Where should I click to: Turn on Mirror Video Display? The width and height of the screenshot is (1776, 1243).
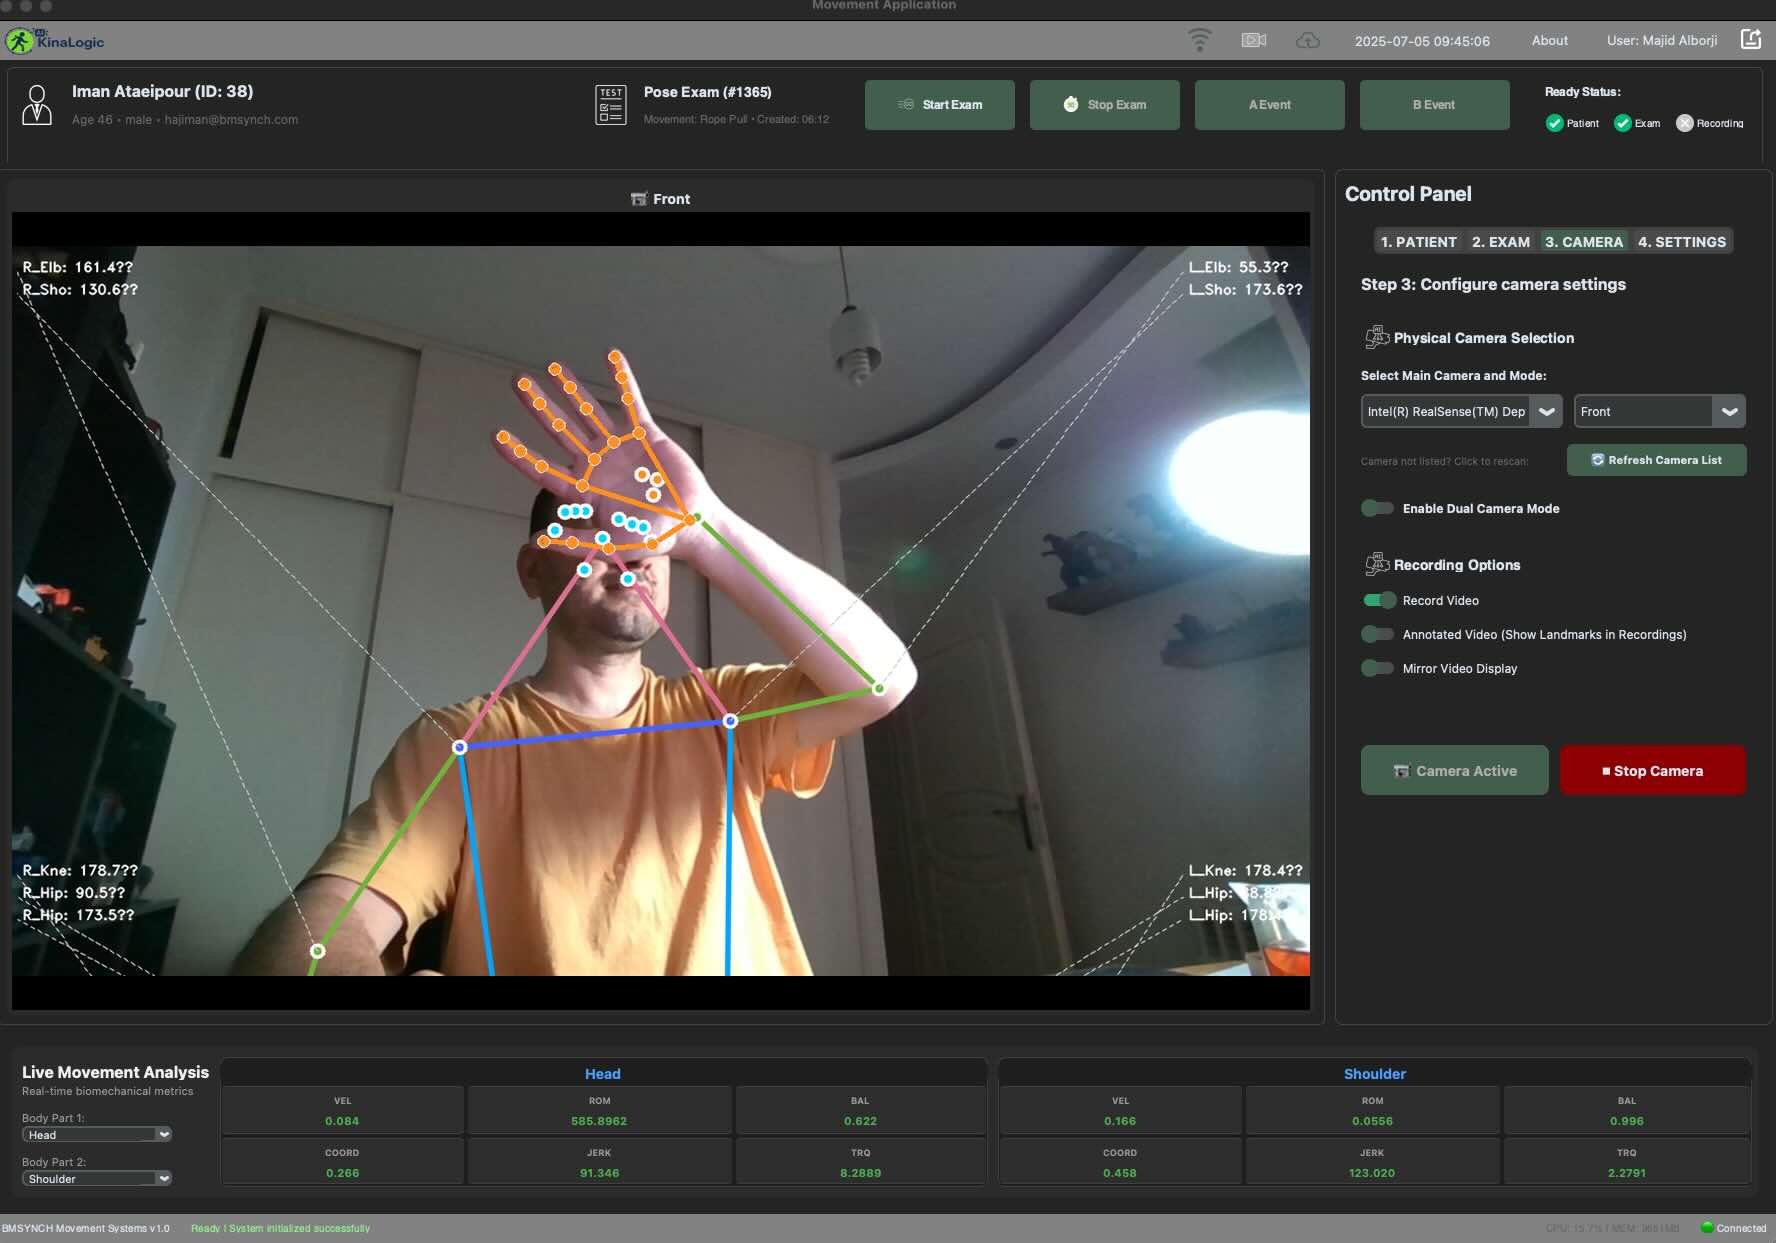tap(1378, 668)
